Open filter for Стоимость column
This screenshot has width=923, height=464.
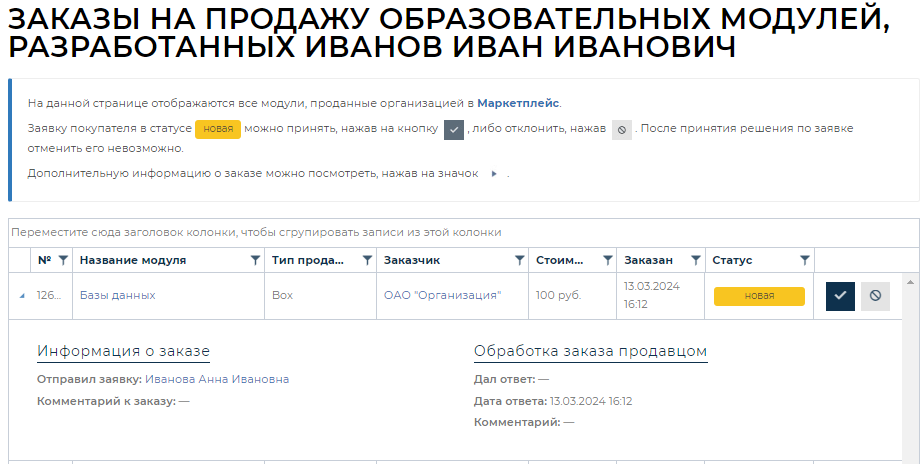click(607, 260)
